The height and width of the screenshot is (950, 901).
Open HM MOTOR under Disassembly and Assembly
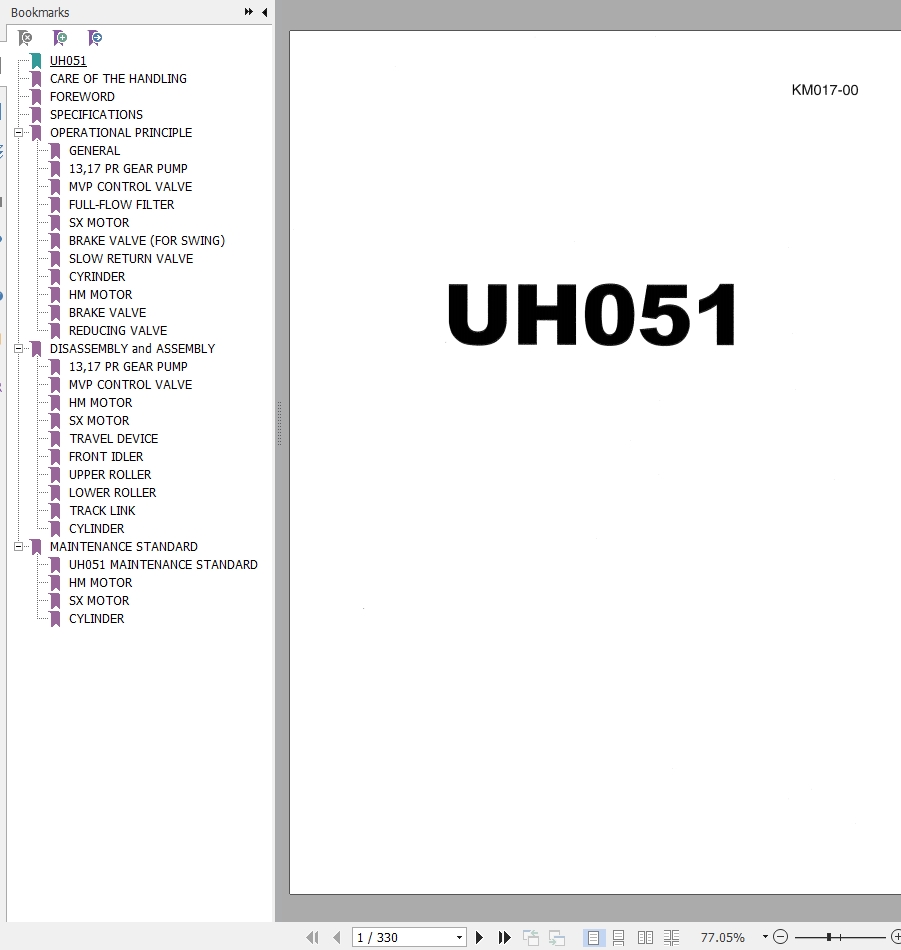pyautogui.click(x=100, y=403)
